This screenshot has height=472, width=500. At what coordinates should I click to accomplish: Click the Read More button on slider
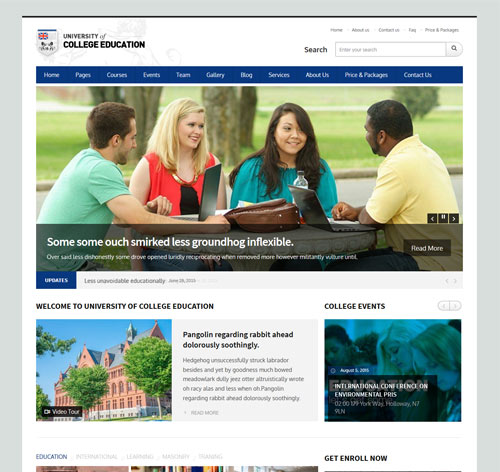pos(427,248)
